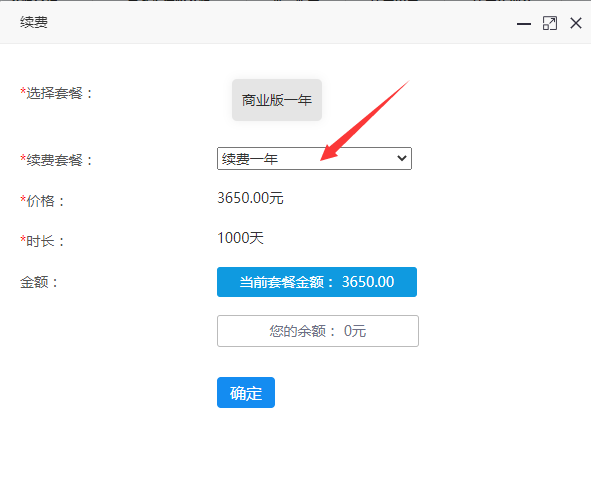Click the 您的余额 0元 balance box

(318, 331)
